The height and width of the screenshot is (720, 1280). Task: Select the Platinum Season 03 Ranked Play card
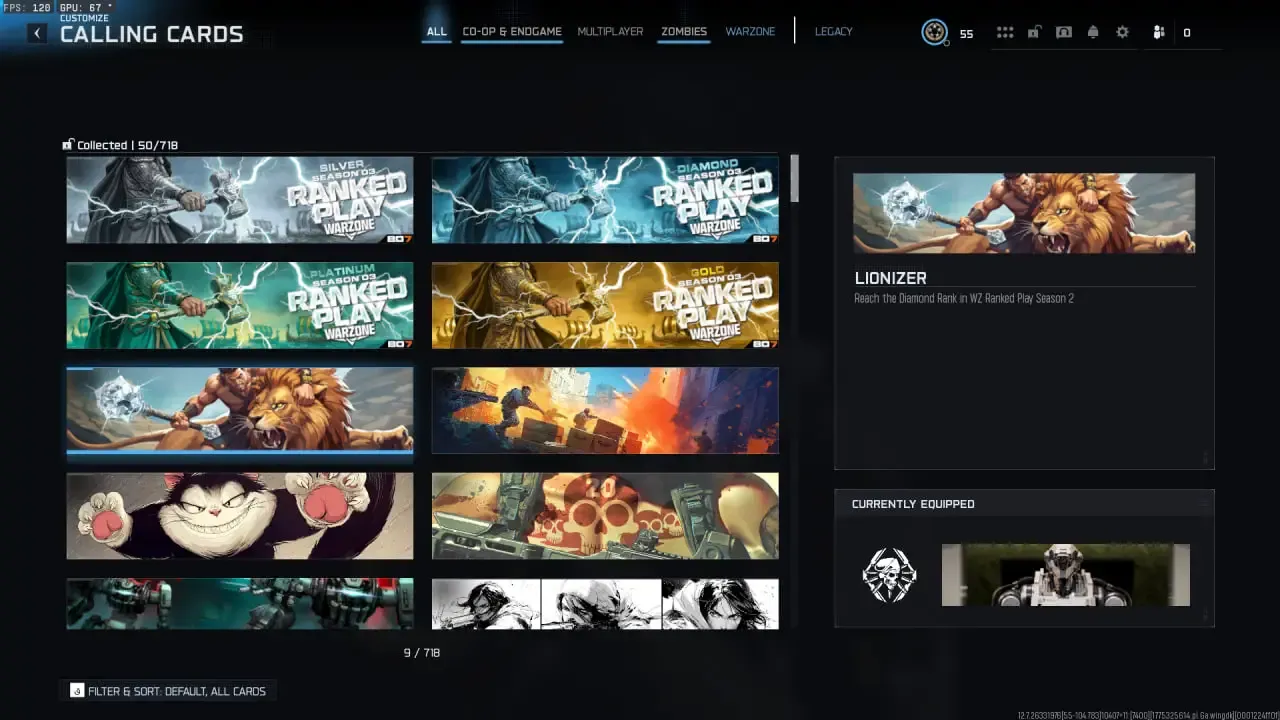[x=240, y=305]
